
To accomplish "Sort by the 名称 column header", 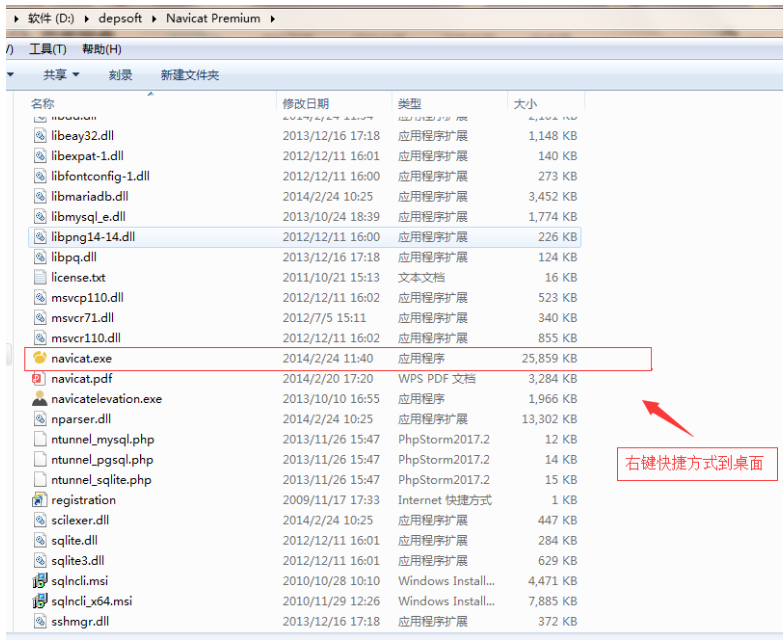I will click(42, 104).
